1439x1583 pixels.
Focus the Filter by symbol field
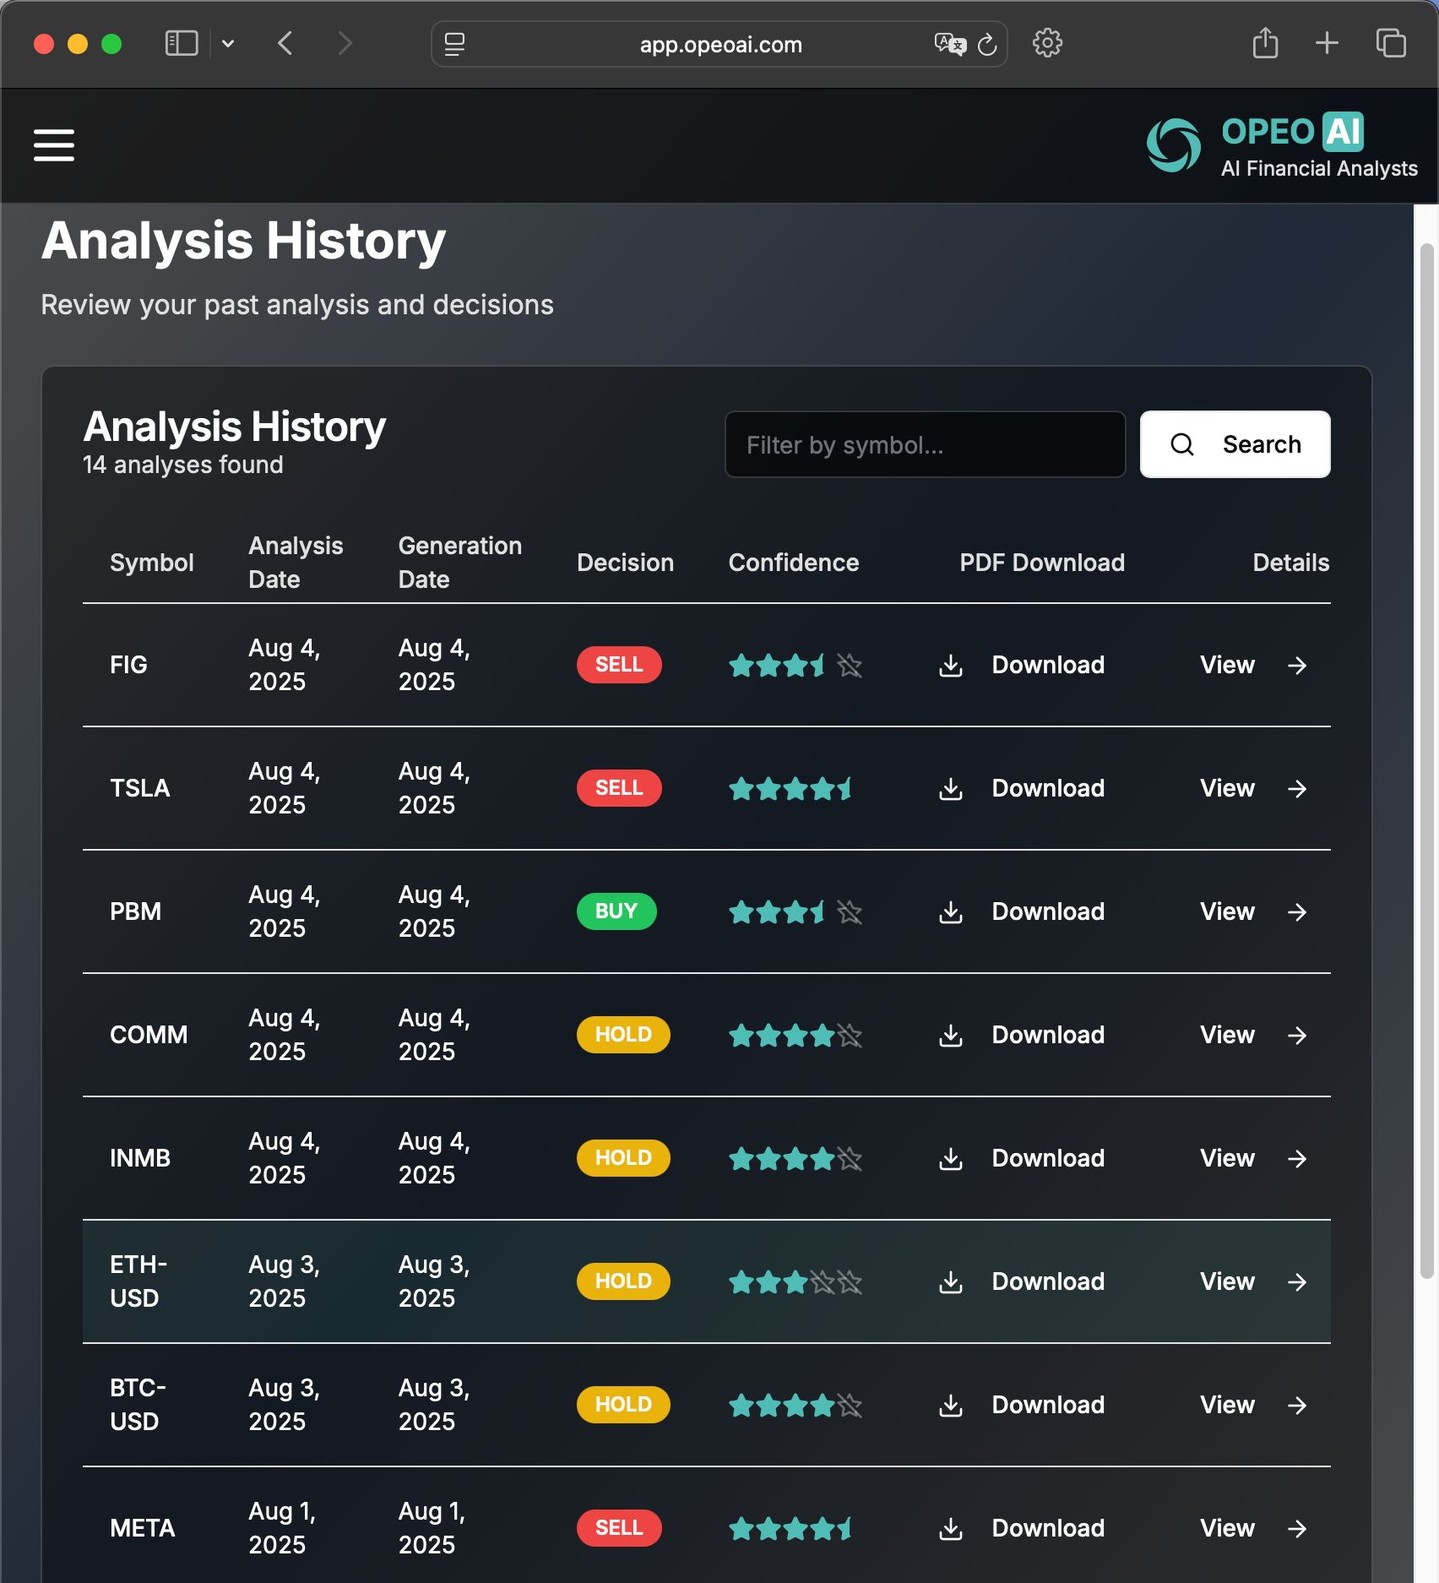(x=925, y=444)
